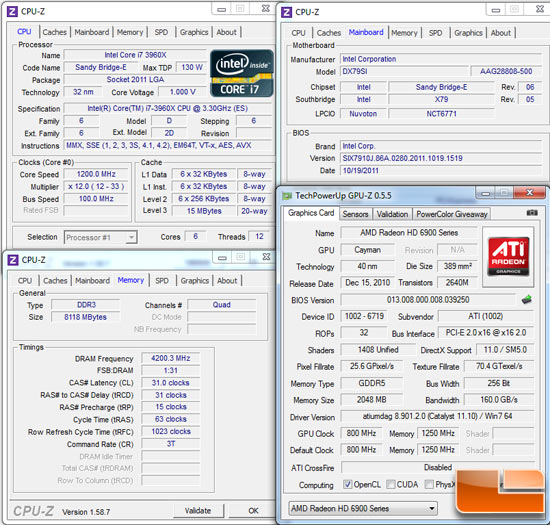This screenshot has width=550, height=525.
Task: Expand the AMD Radeon HD 6900 Series dropdown
Action: 363,508
